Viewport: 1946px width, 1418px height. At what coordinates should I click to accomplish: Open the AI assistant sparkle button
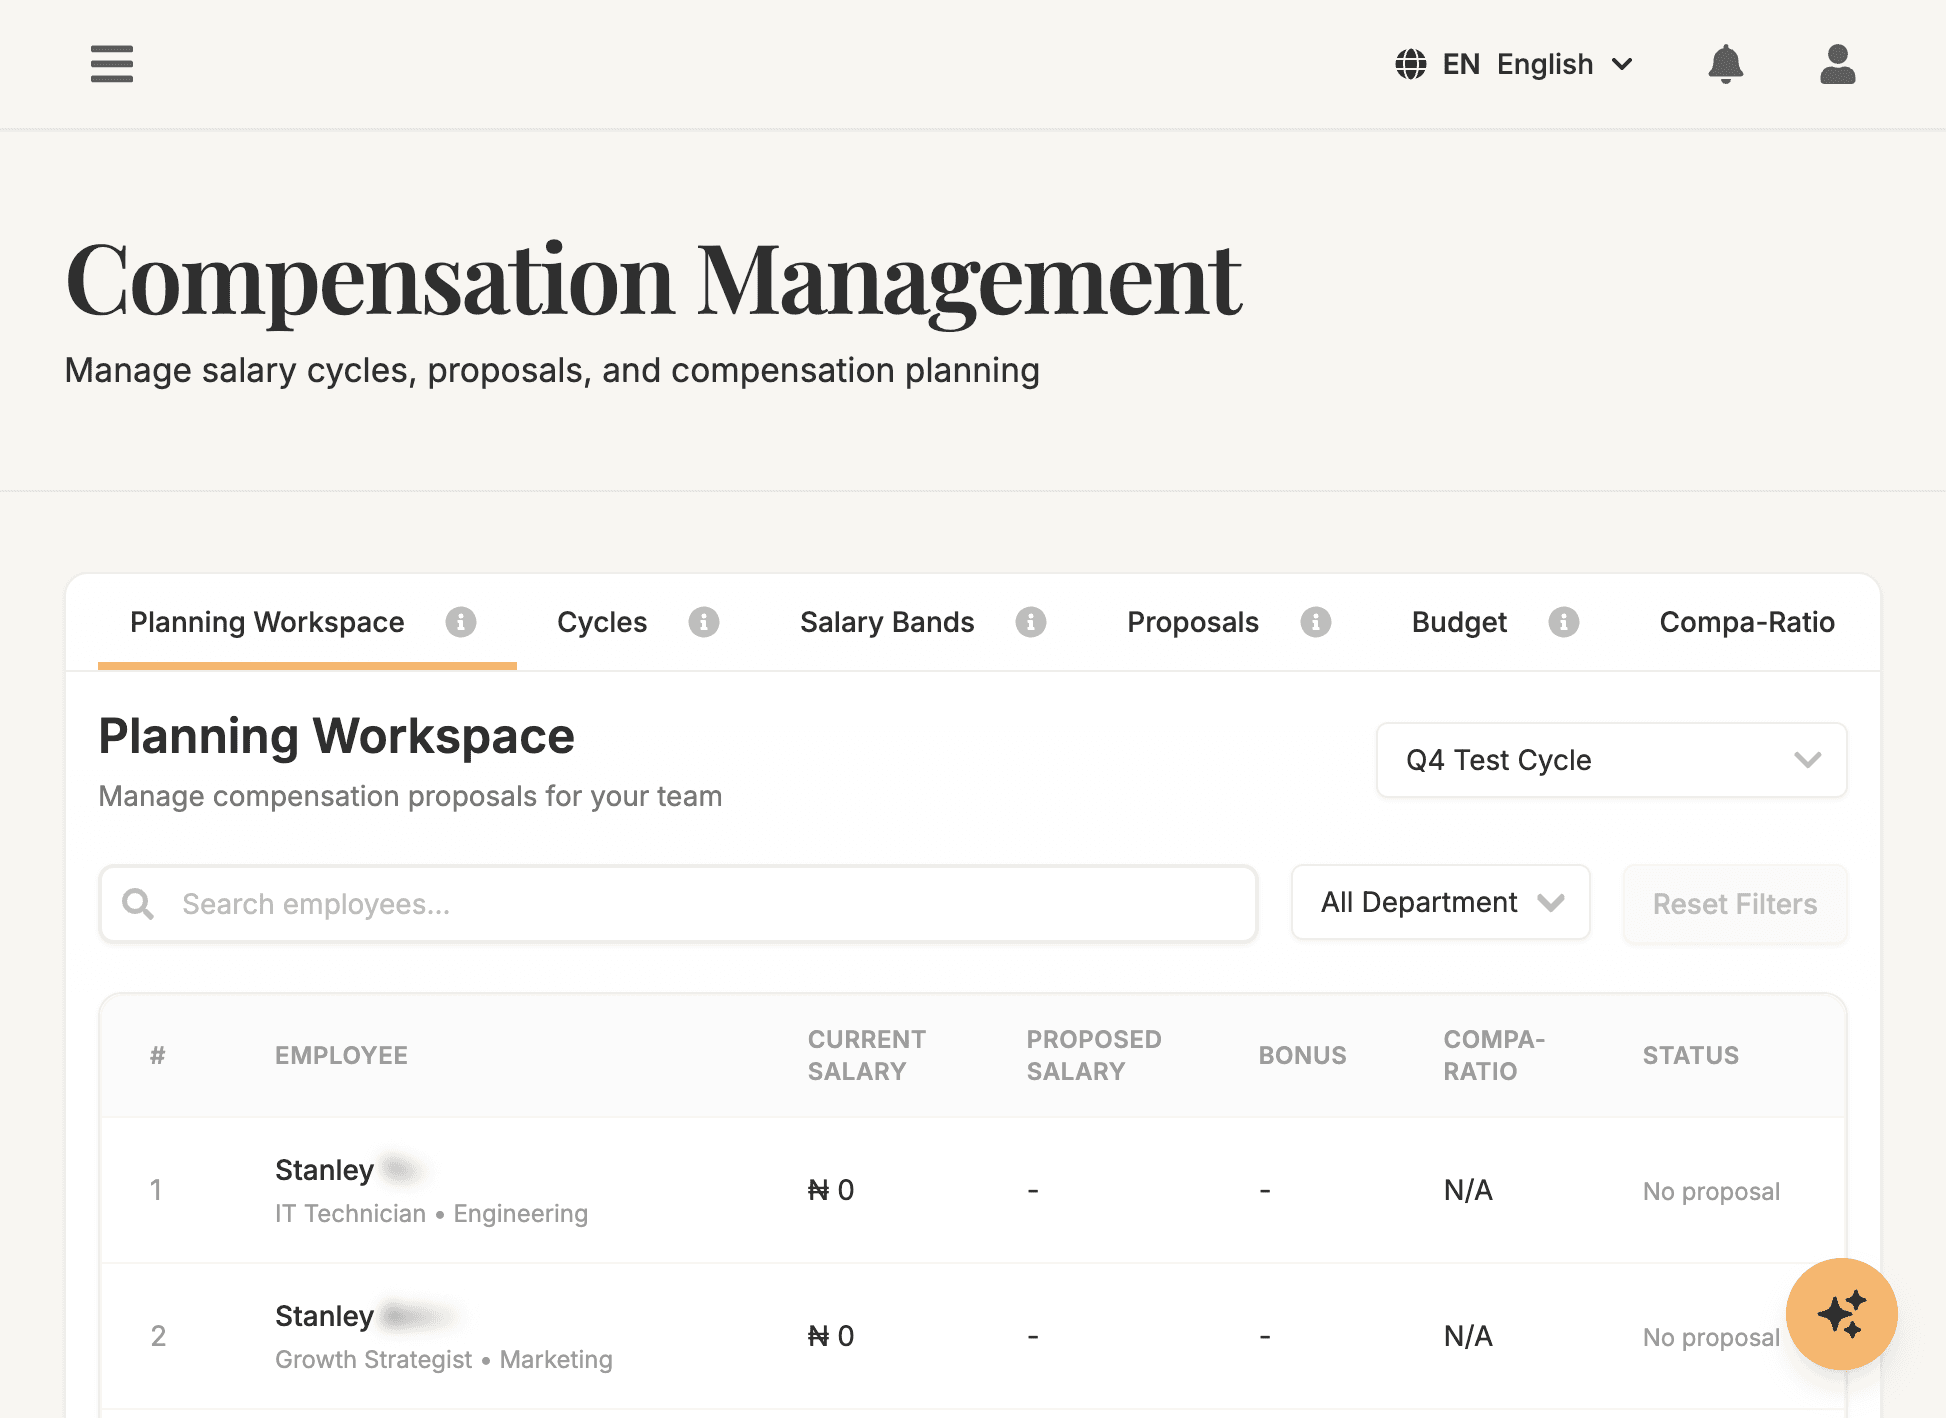[1841, 1314]
